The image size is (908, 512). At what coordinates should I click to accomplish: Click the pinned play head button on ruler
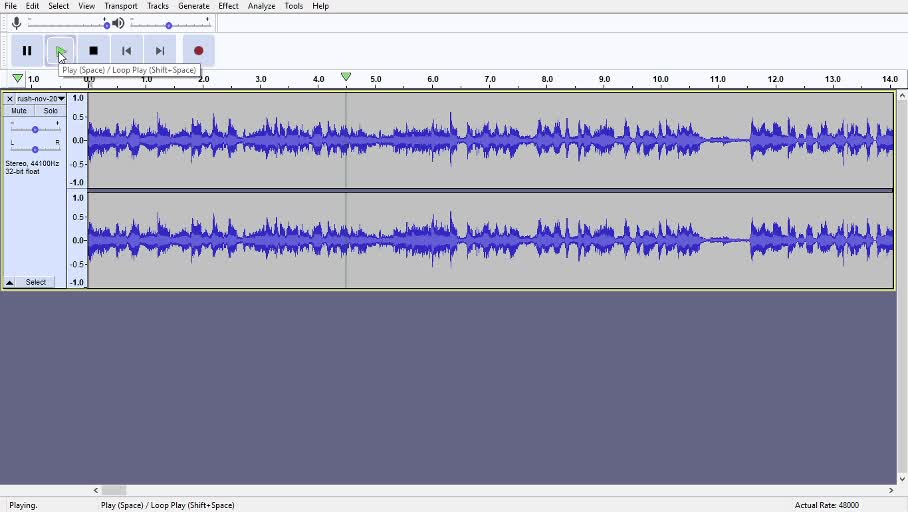[x=17, y=78]
